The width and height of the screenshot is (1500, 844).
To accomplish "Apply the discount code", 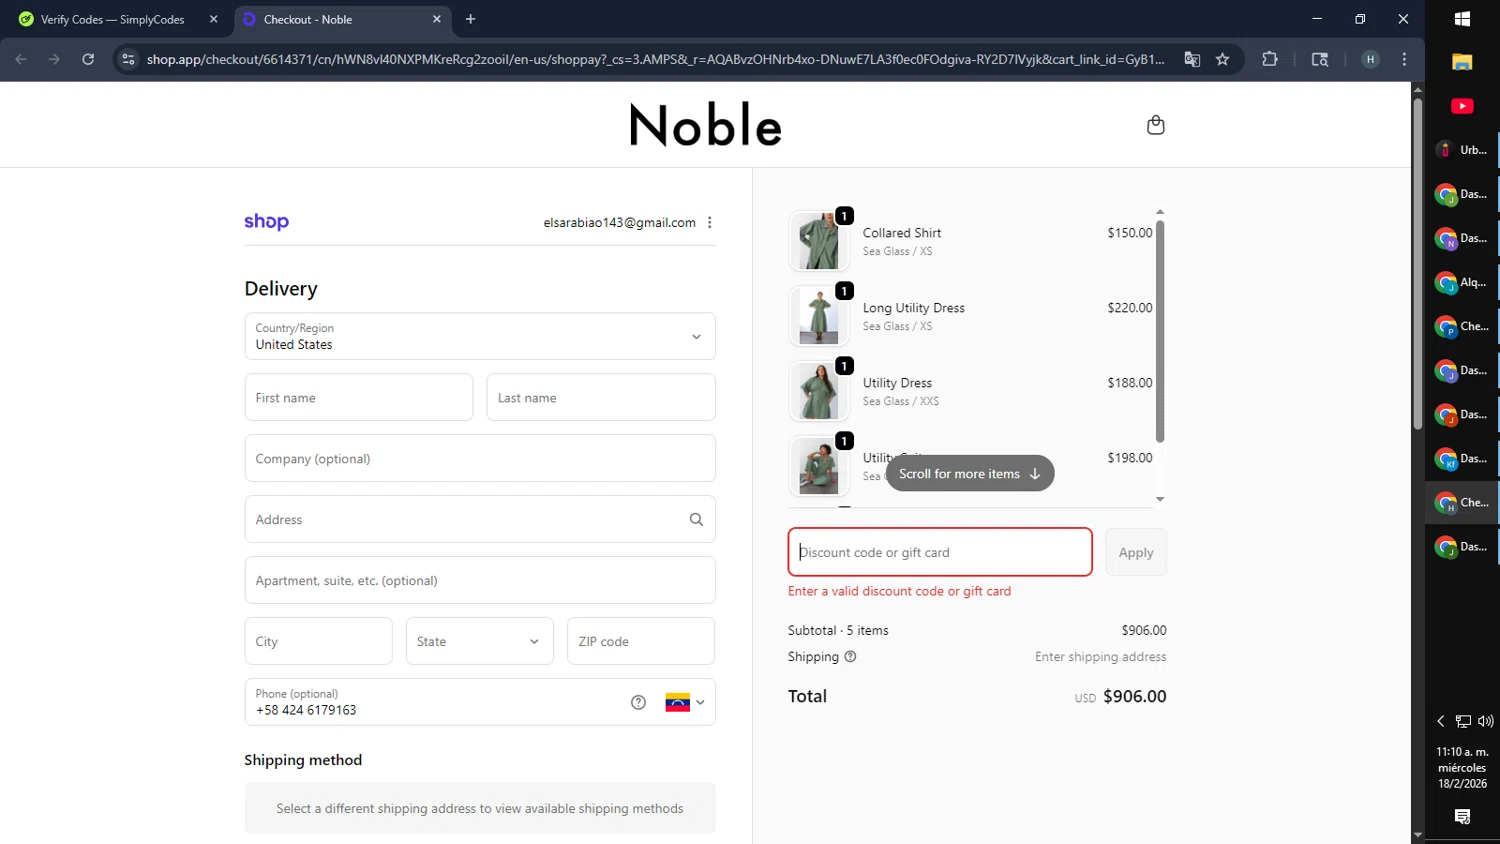I will 1136,552.
